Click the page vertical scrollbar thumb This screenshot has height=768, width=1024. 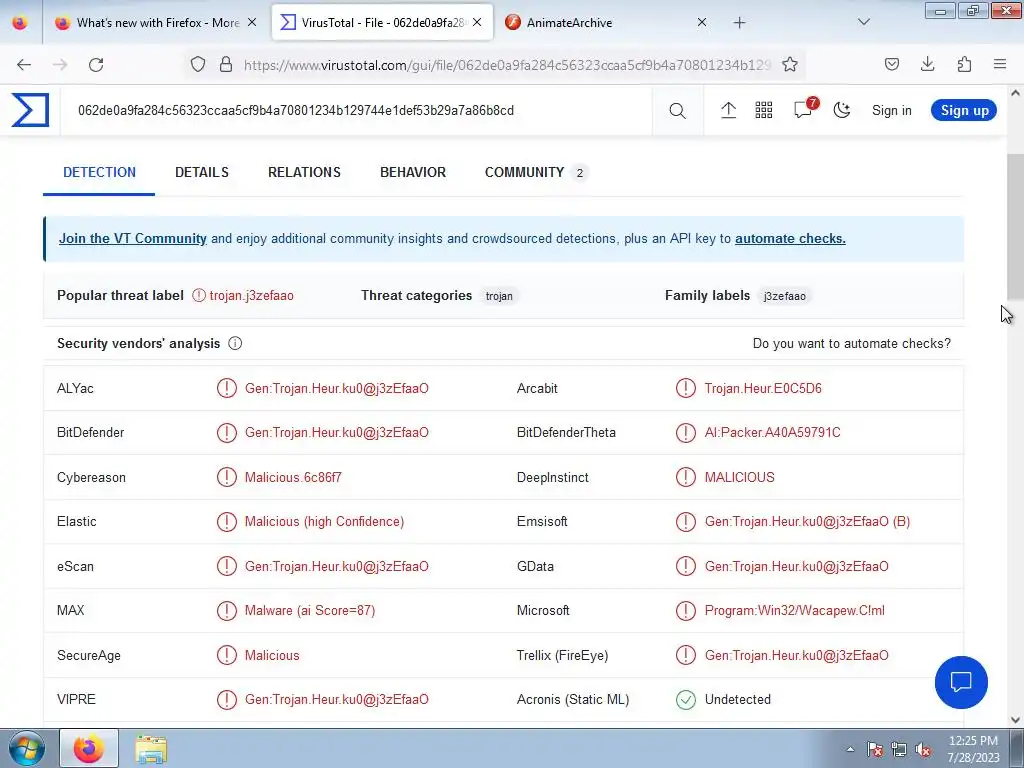click(1015, 226)
